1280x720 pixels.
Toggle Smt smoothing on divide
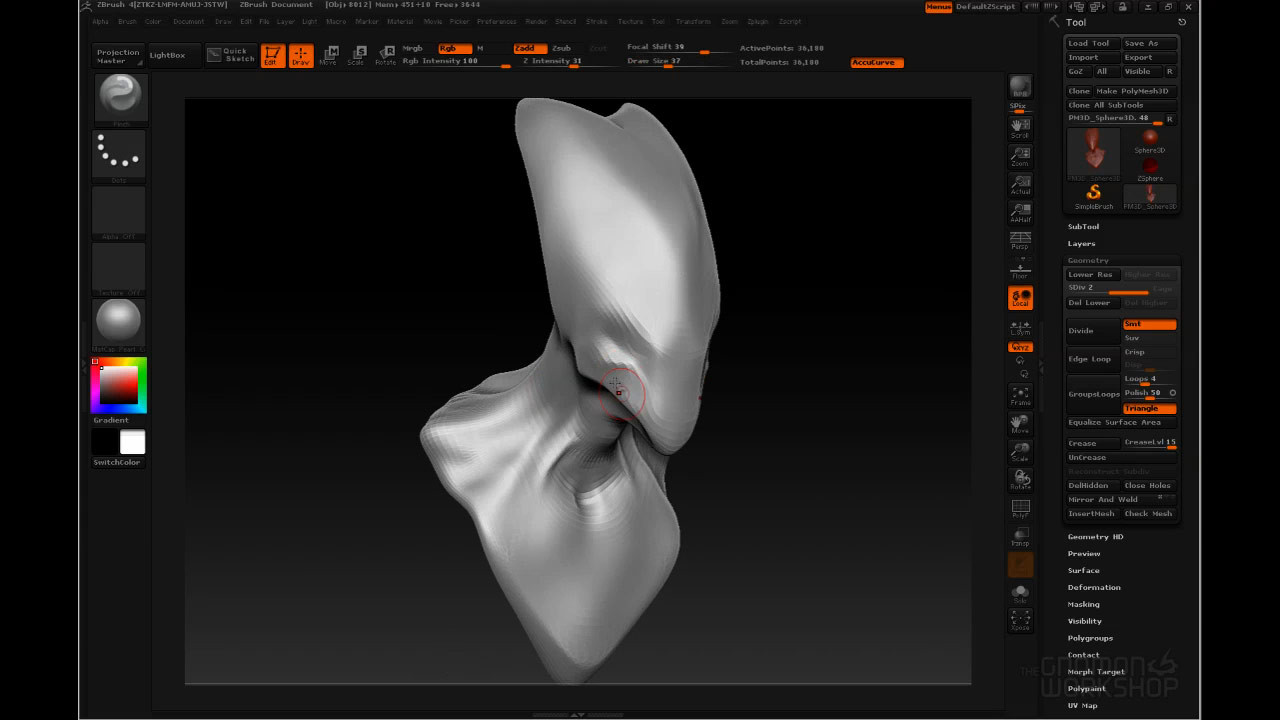click(1149, 324)
